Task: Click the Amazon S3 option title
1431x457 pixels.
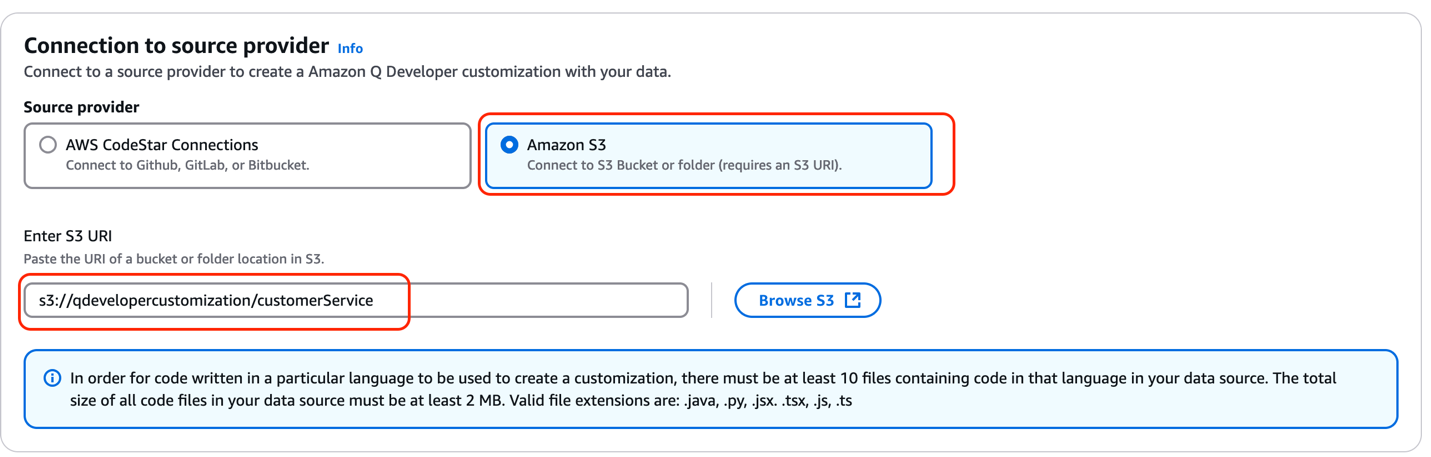Action: click(567, 145)
